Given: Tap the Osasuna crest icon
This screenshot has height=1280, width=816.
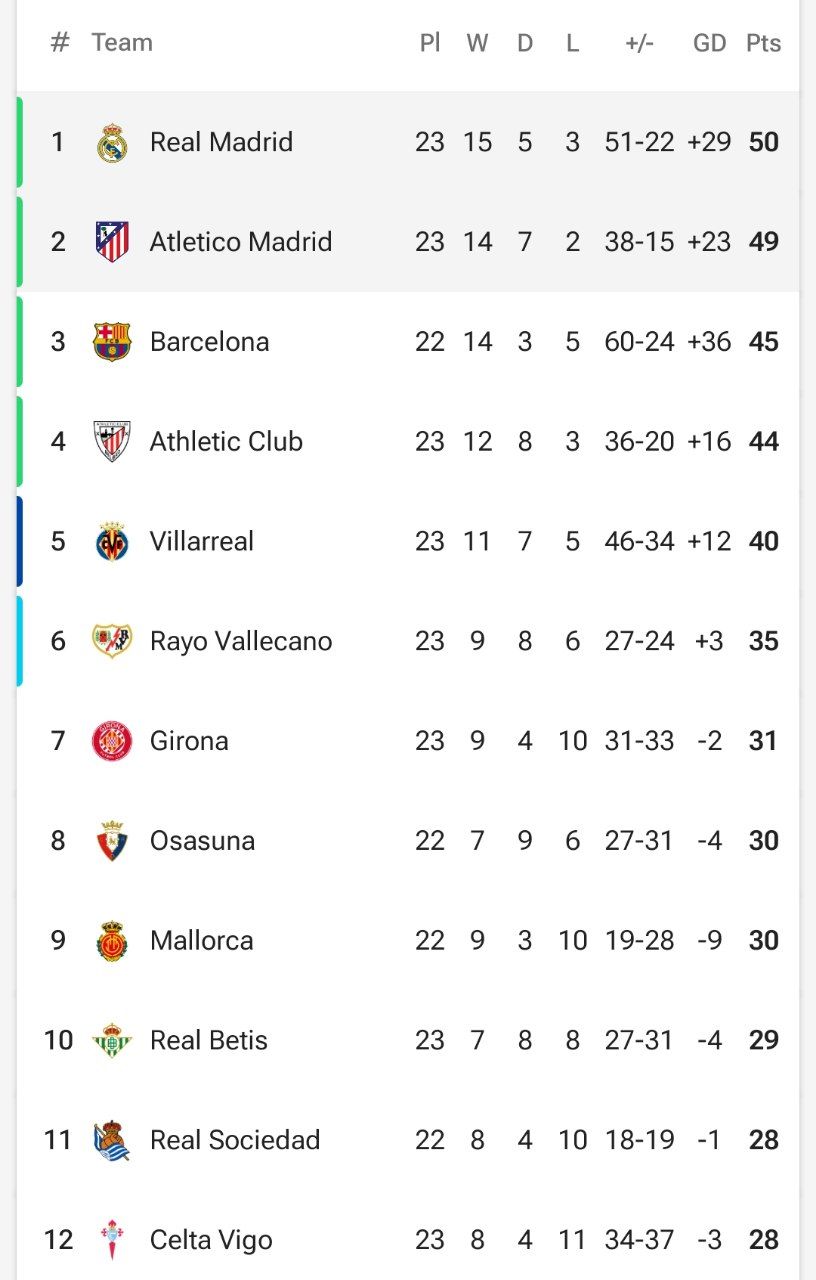Looking at the screenshot, I should click(112, 841).
